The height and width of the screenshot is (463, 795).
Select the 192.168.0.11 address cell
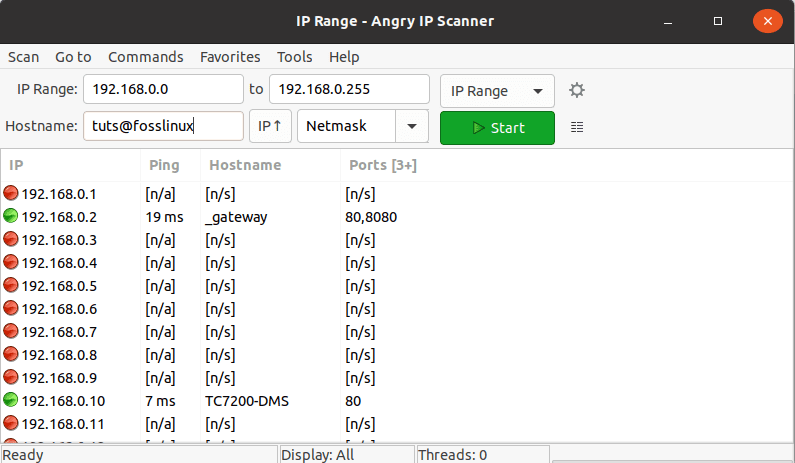click(x=63, y=424)
